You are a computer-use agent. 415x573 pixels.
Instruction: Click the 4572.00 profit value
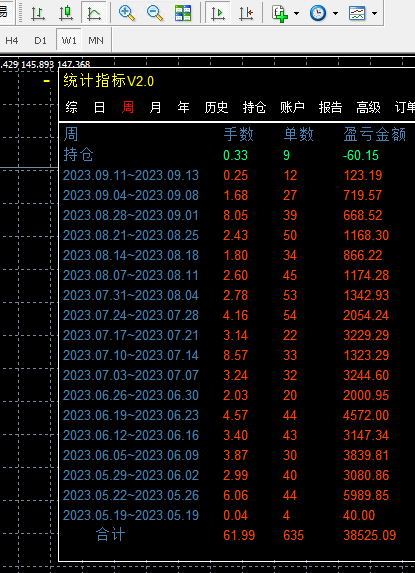[366, 415]
